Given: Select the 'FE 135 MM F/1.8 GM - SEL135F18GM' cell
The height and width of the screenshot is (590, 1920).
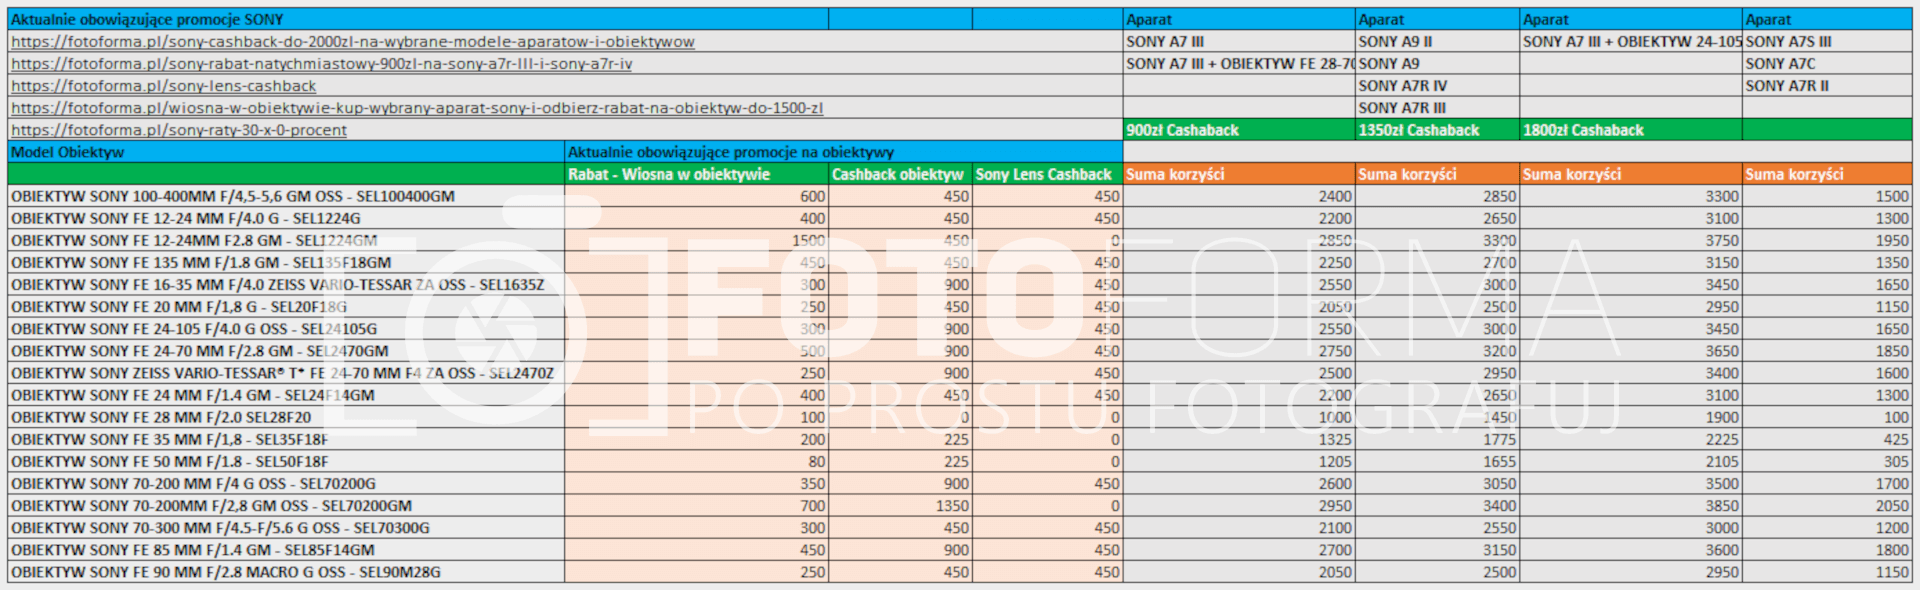Looking at the screenshot, I should coord(286,262).
